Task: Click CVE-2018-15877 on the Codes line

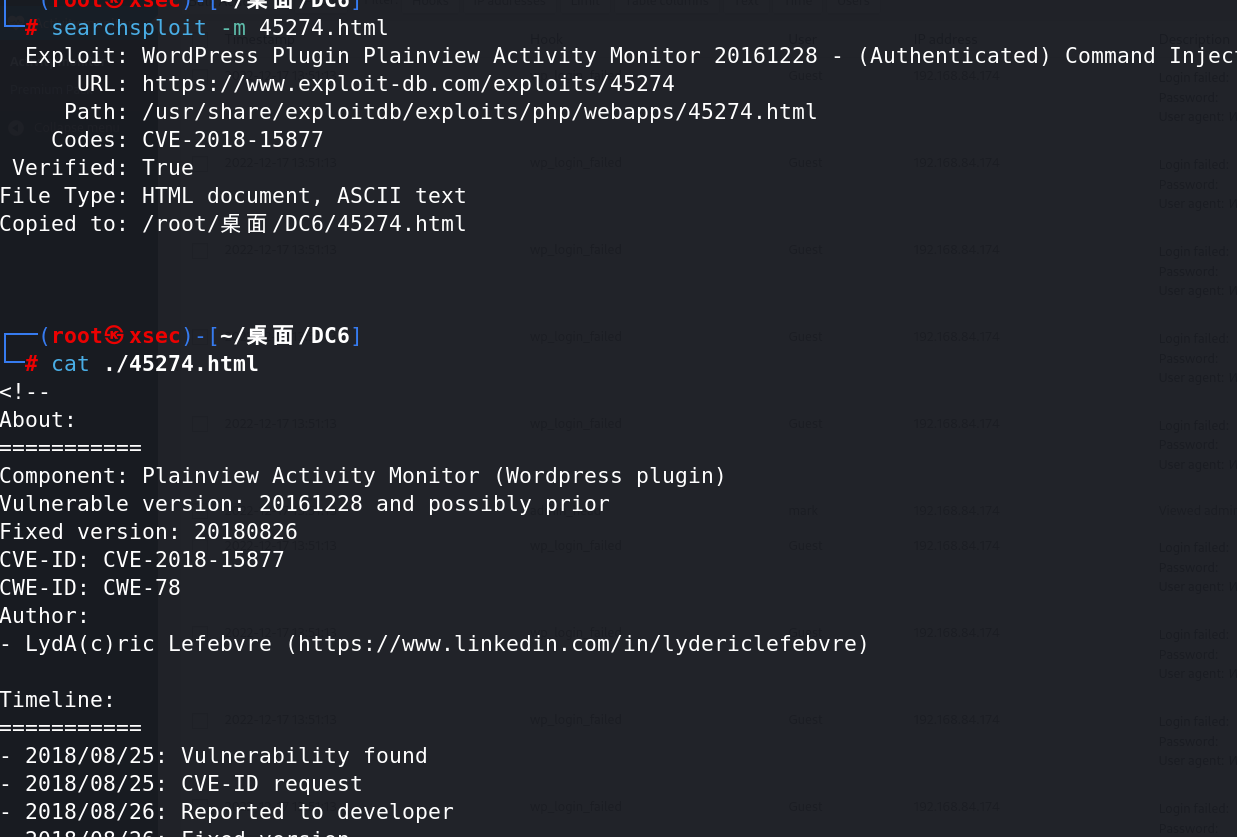Action: (233, 140)
